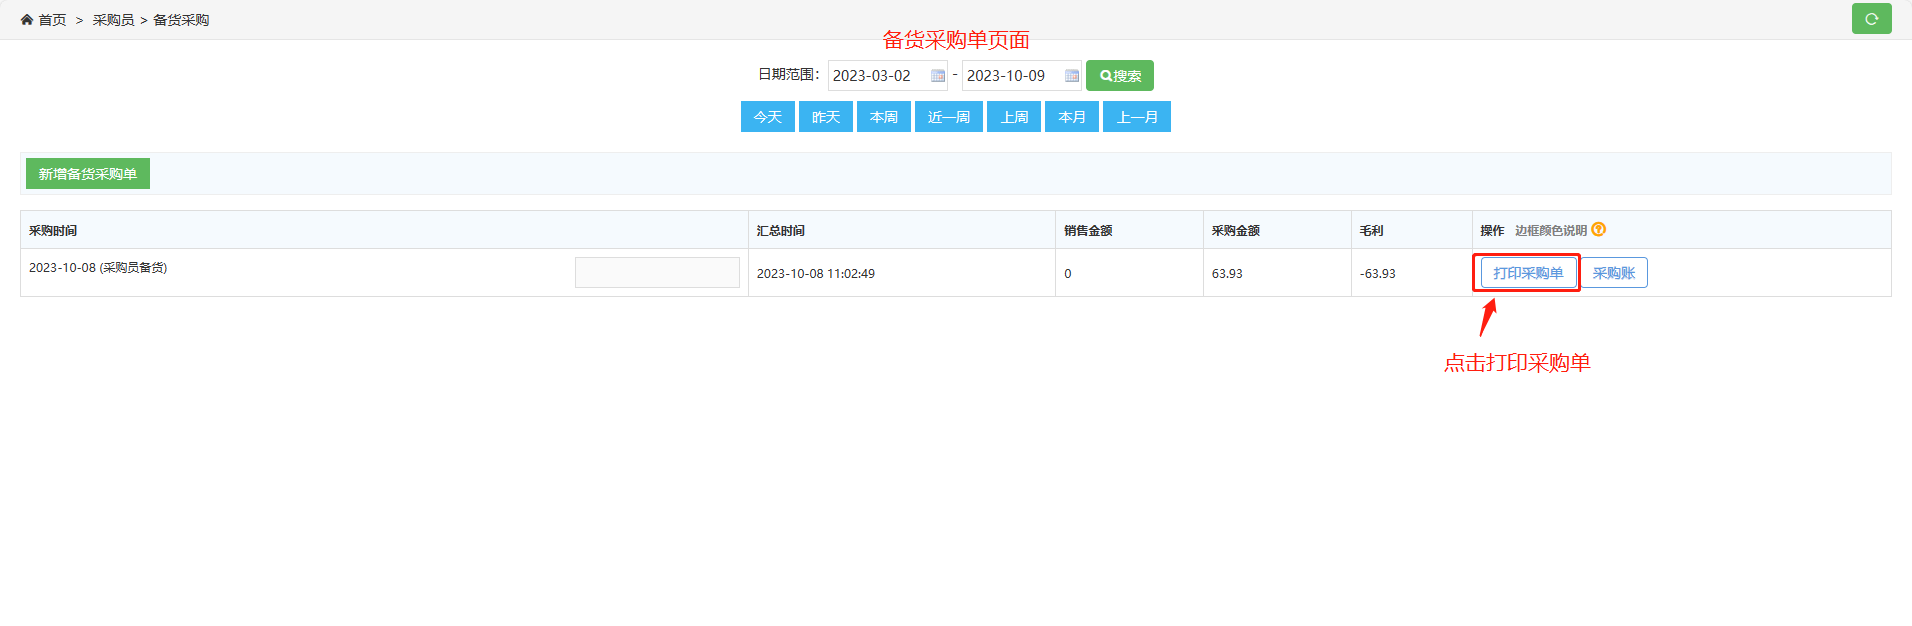This screenshot has height=626, width=1912.
Task: Select the 昨天 date filter
Action: 825,117
